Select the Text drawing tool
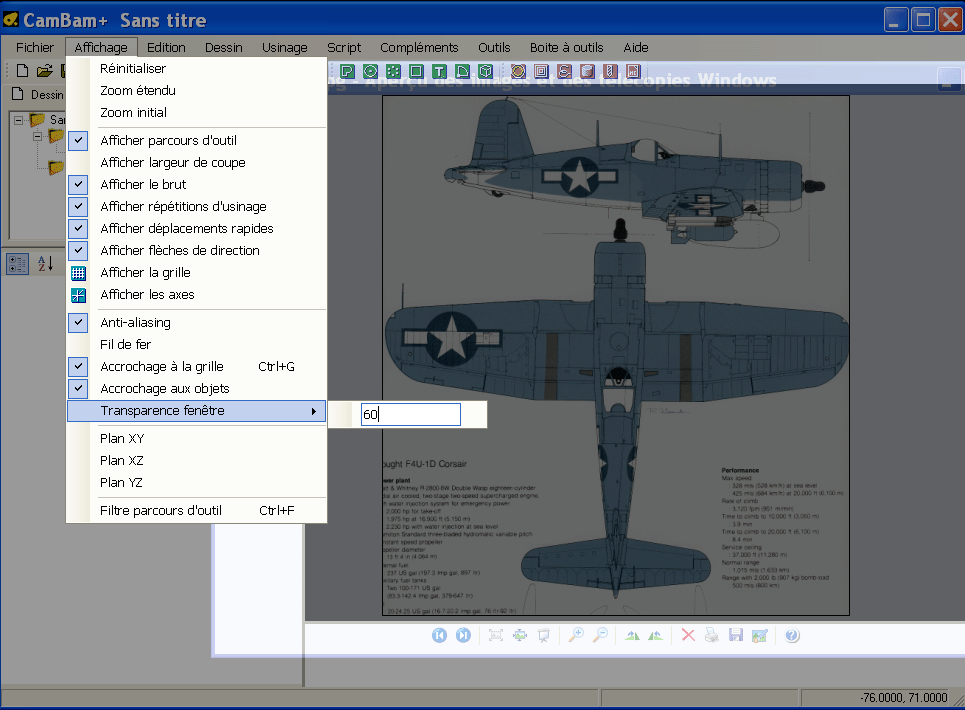965x710 pixels. coord(439,71)
